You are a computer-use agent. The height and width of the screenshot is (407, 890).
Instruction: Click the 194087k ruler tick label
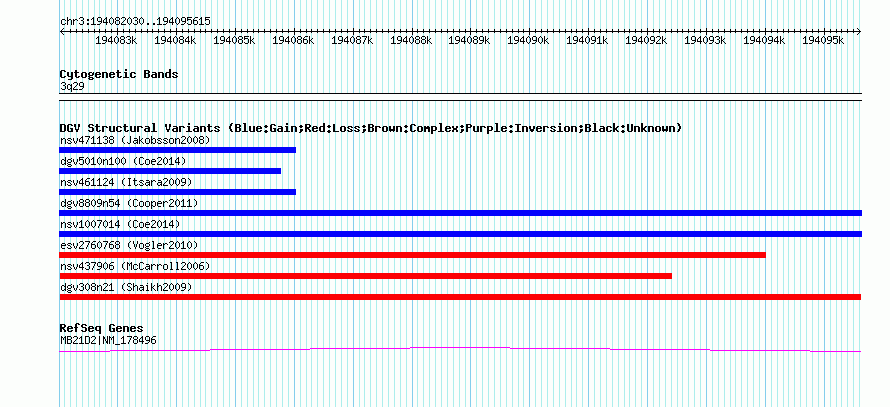352,40
